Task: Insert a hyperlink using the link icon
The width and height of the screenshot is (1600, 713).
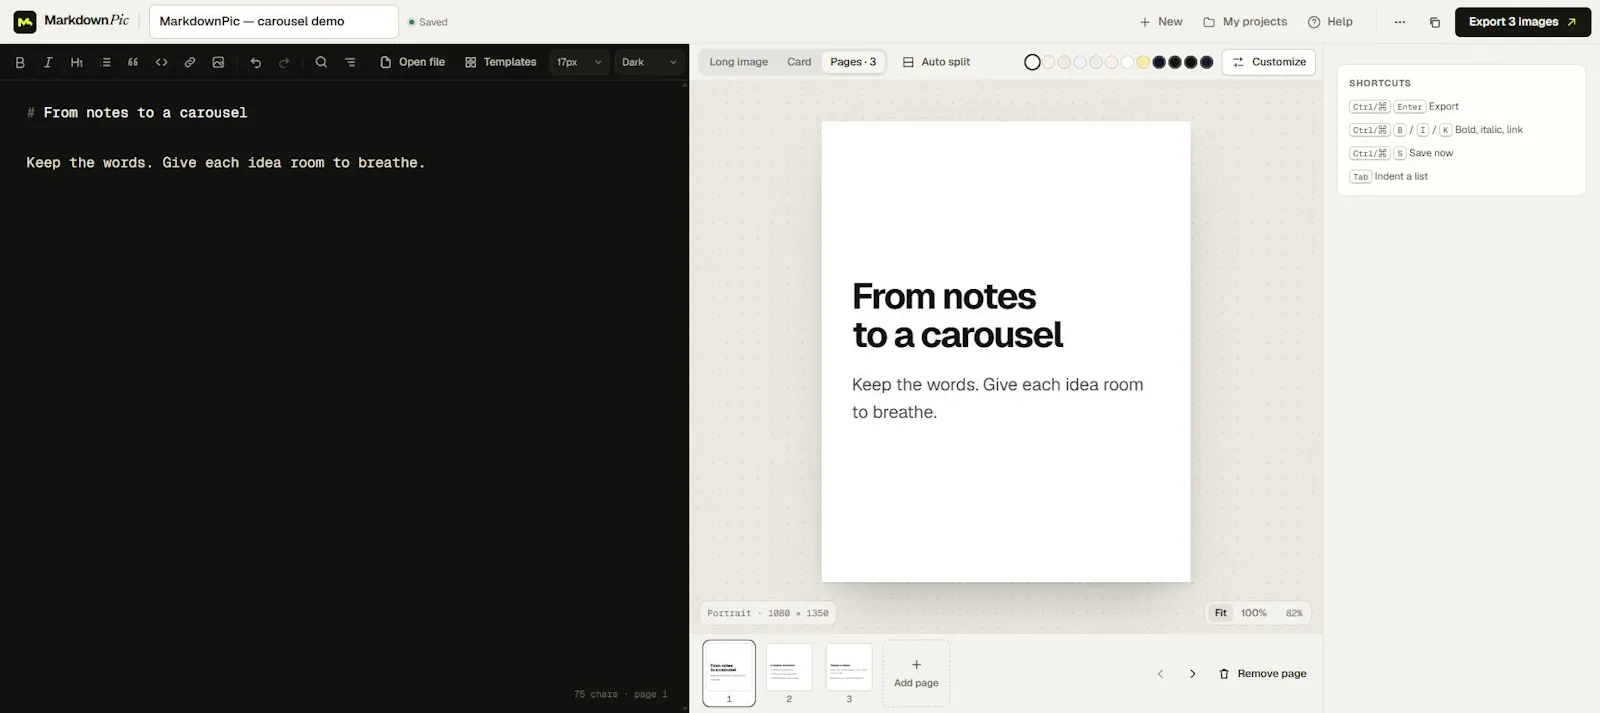Action: point(190,62)
